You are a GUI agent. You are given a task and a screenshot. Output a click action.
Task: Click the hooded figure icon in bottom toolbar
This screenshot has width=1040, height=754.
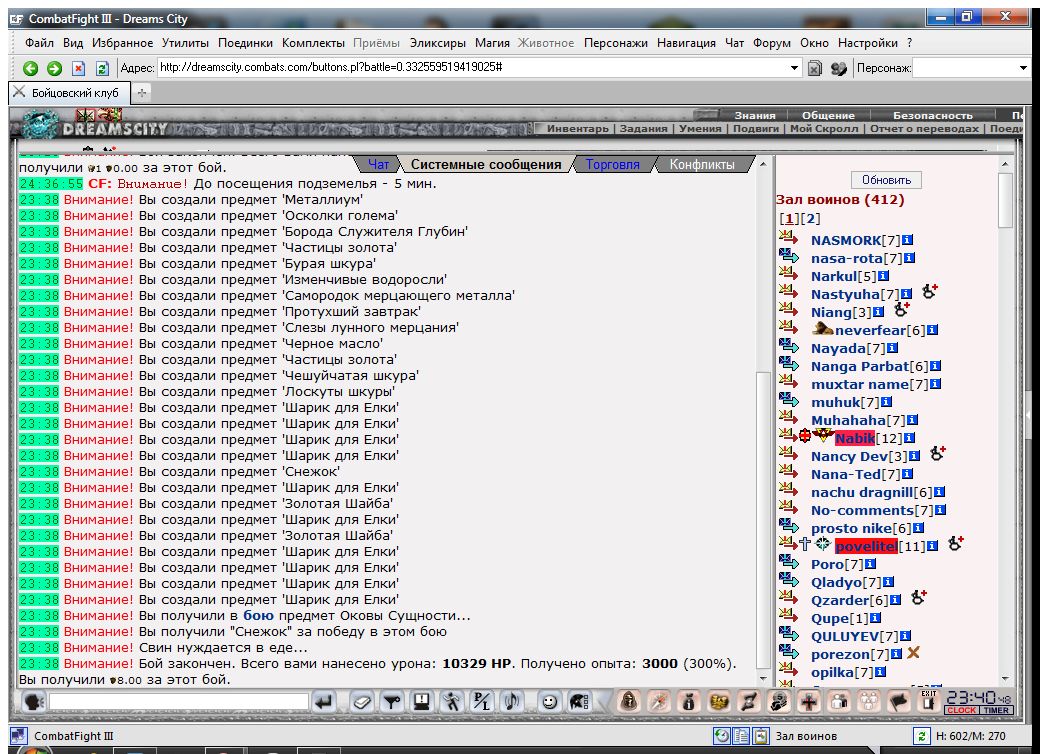629,702
